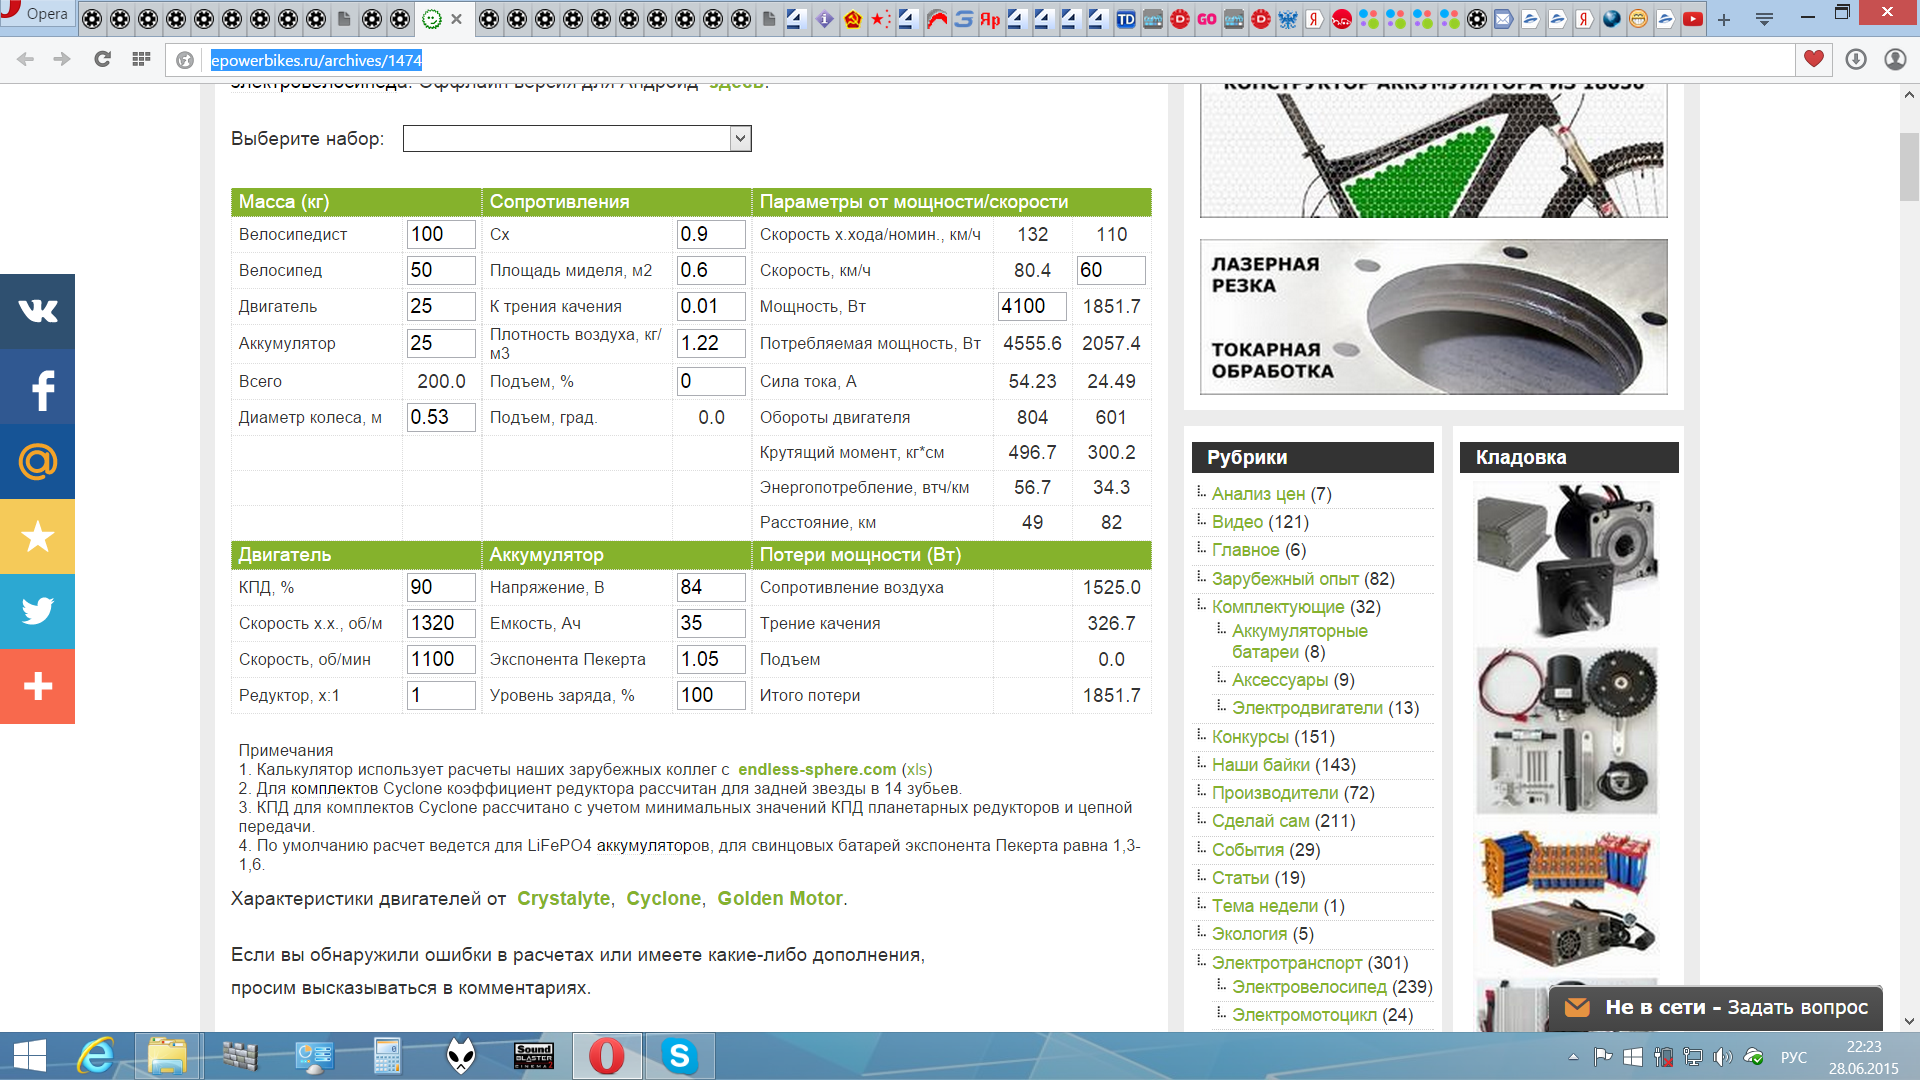Edit the Мощность 4100 field
The height and width of the screenshot is (1080, 1920).
1032,306
